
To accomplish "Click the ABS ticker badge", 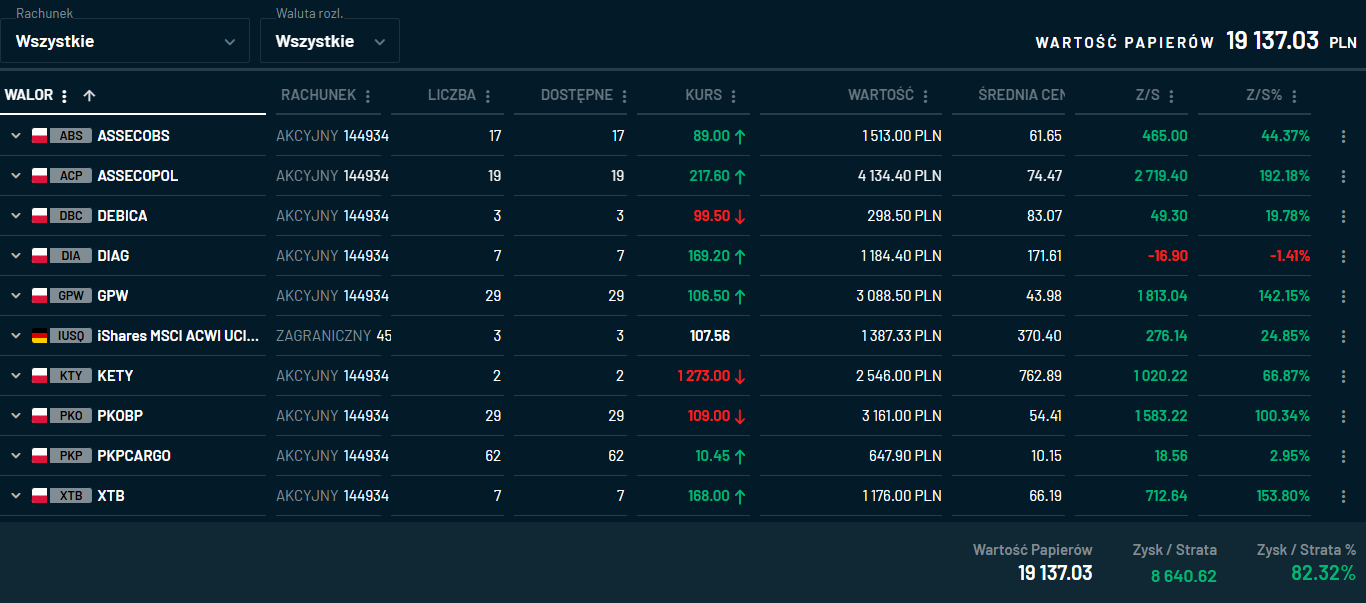I will (x=71, y=136).
